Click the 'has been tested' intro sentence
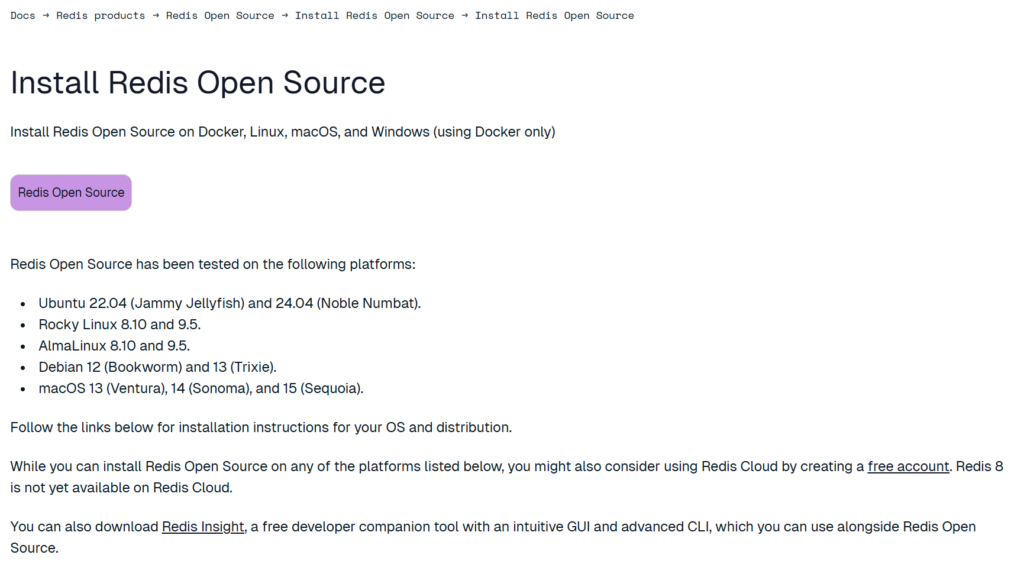The width and height of the screenshot is (1024, 571). (x=212, y=264)
